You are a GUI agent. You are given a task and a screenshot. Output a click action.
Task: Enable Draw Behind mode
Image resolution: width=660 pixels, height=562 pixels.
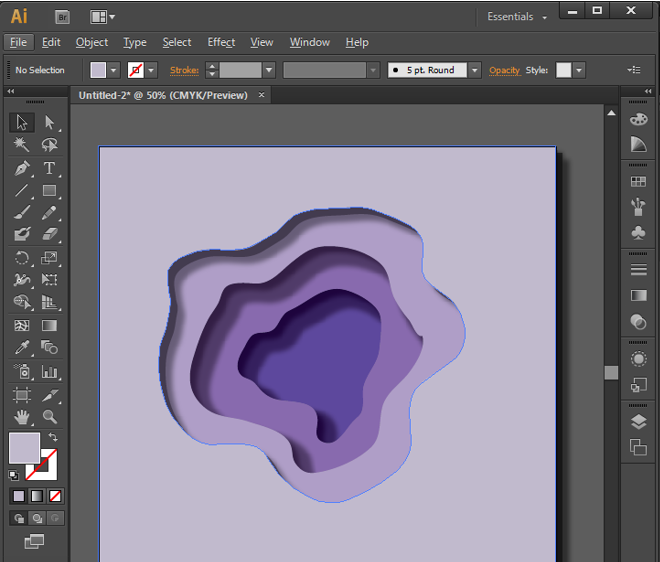point(37,518)
